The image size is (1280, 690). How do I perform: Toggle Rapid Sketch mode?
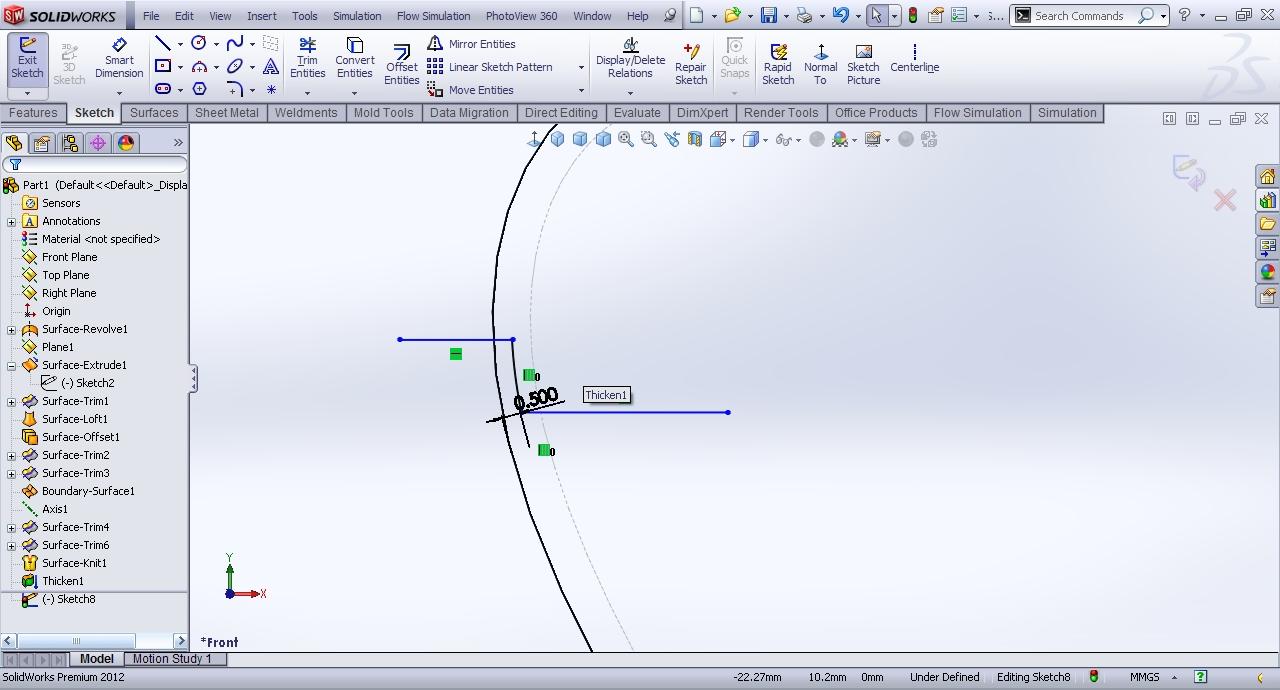click(x=778, y=62)
